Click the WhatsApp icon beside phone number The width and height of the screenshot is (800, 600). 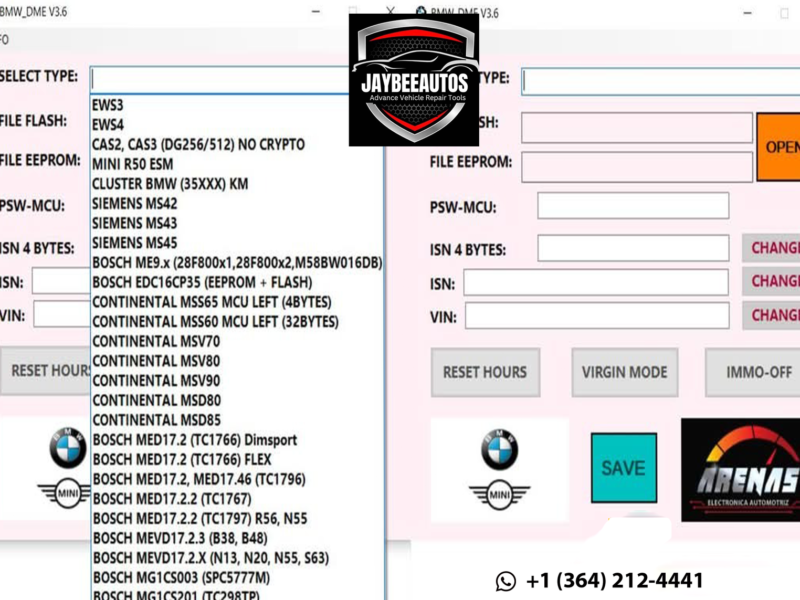click(506, 581)
